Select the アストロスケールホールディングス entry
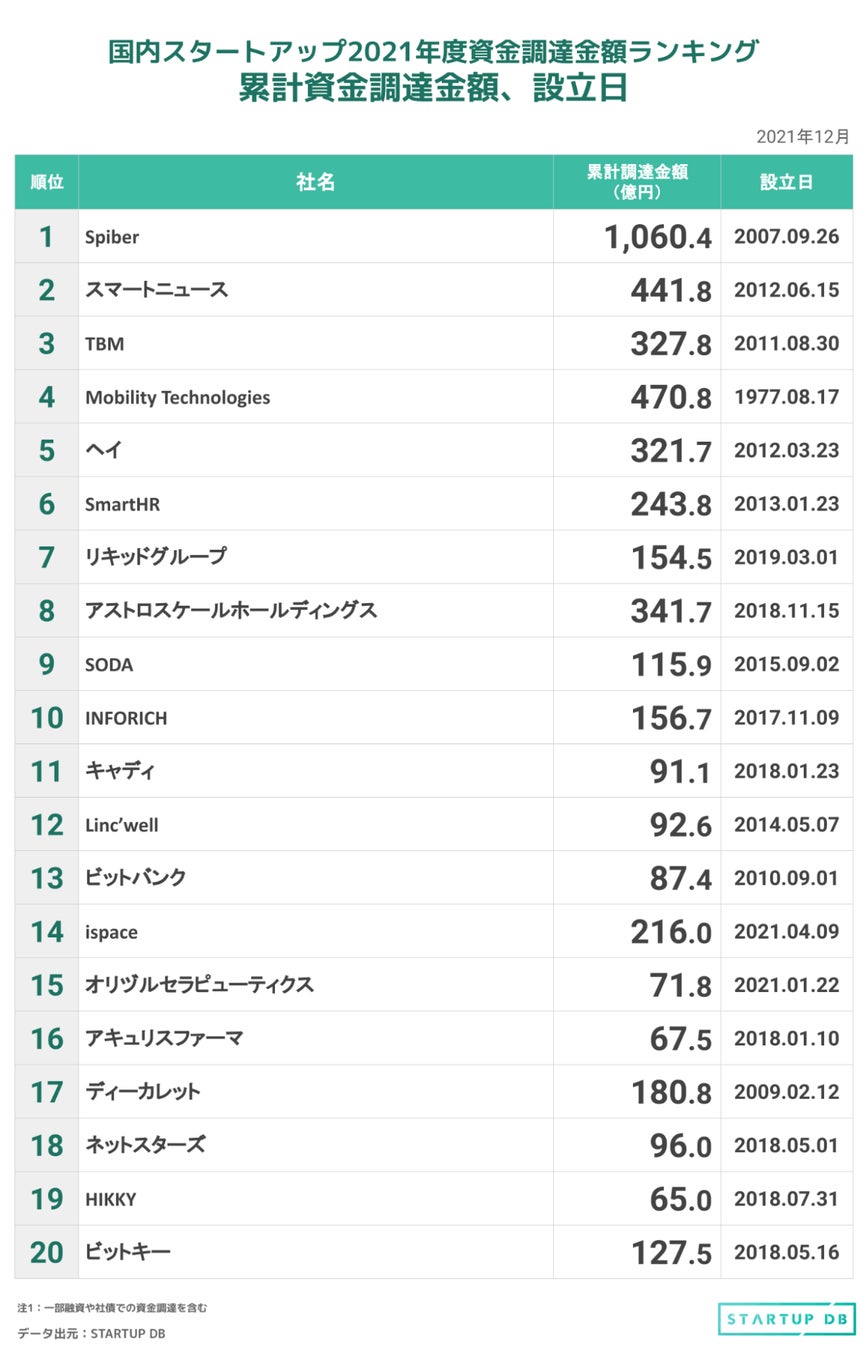The height and width of the screenshot is (1350, 868). (231, 611)
